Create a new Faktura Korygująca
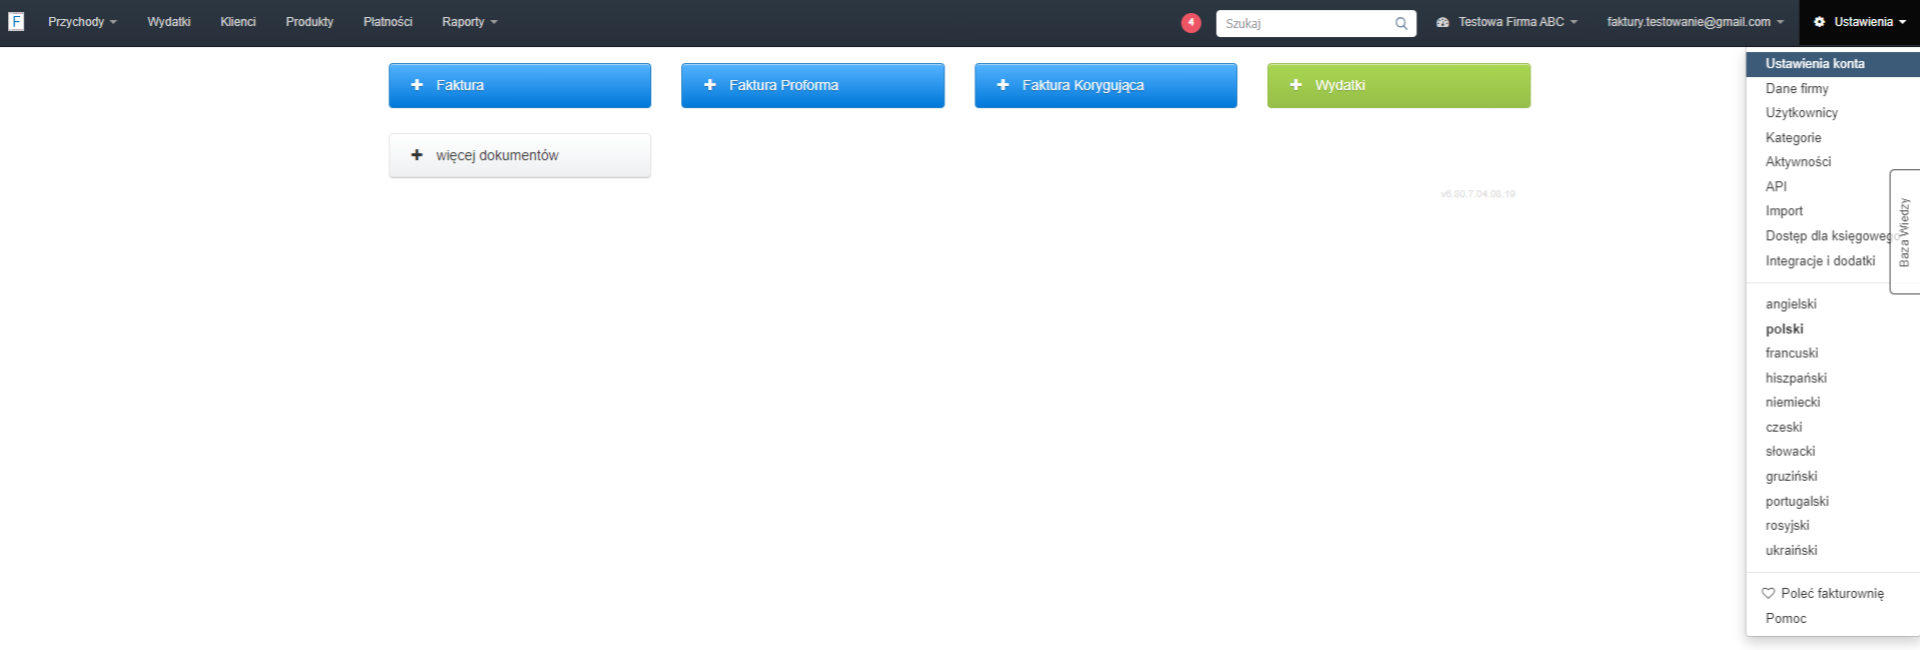This screenshot has width=1920, height=650. click(x=1106, y=86)
